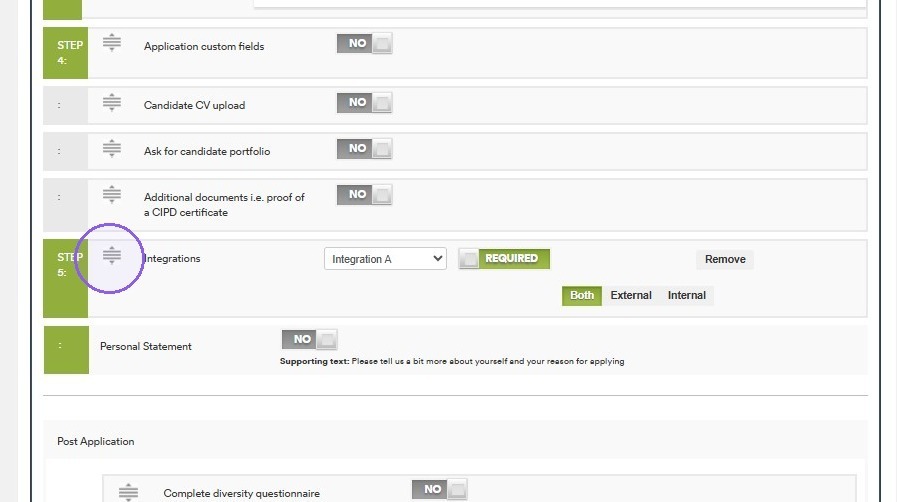Click the green STEP 5 label block
Viewport: 897px width, 502px height.
pos(66,278)
